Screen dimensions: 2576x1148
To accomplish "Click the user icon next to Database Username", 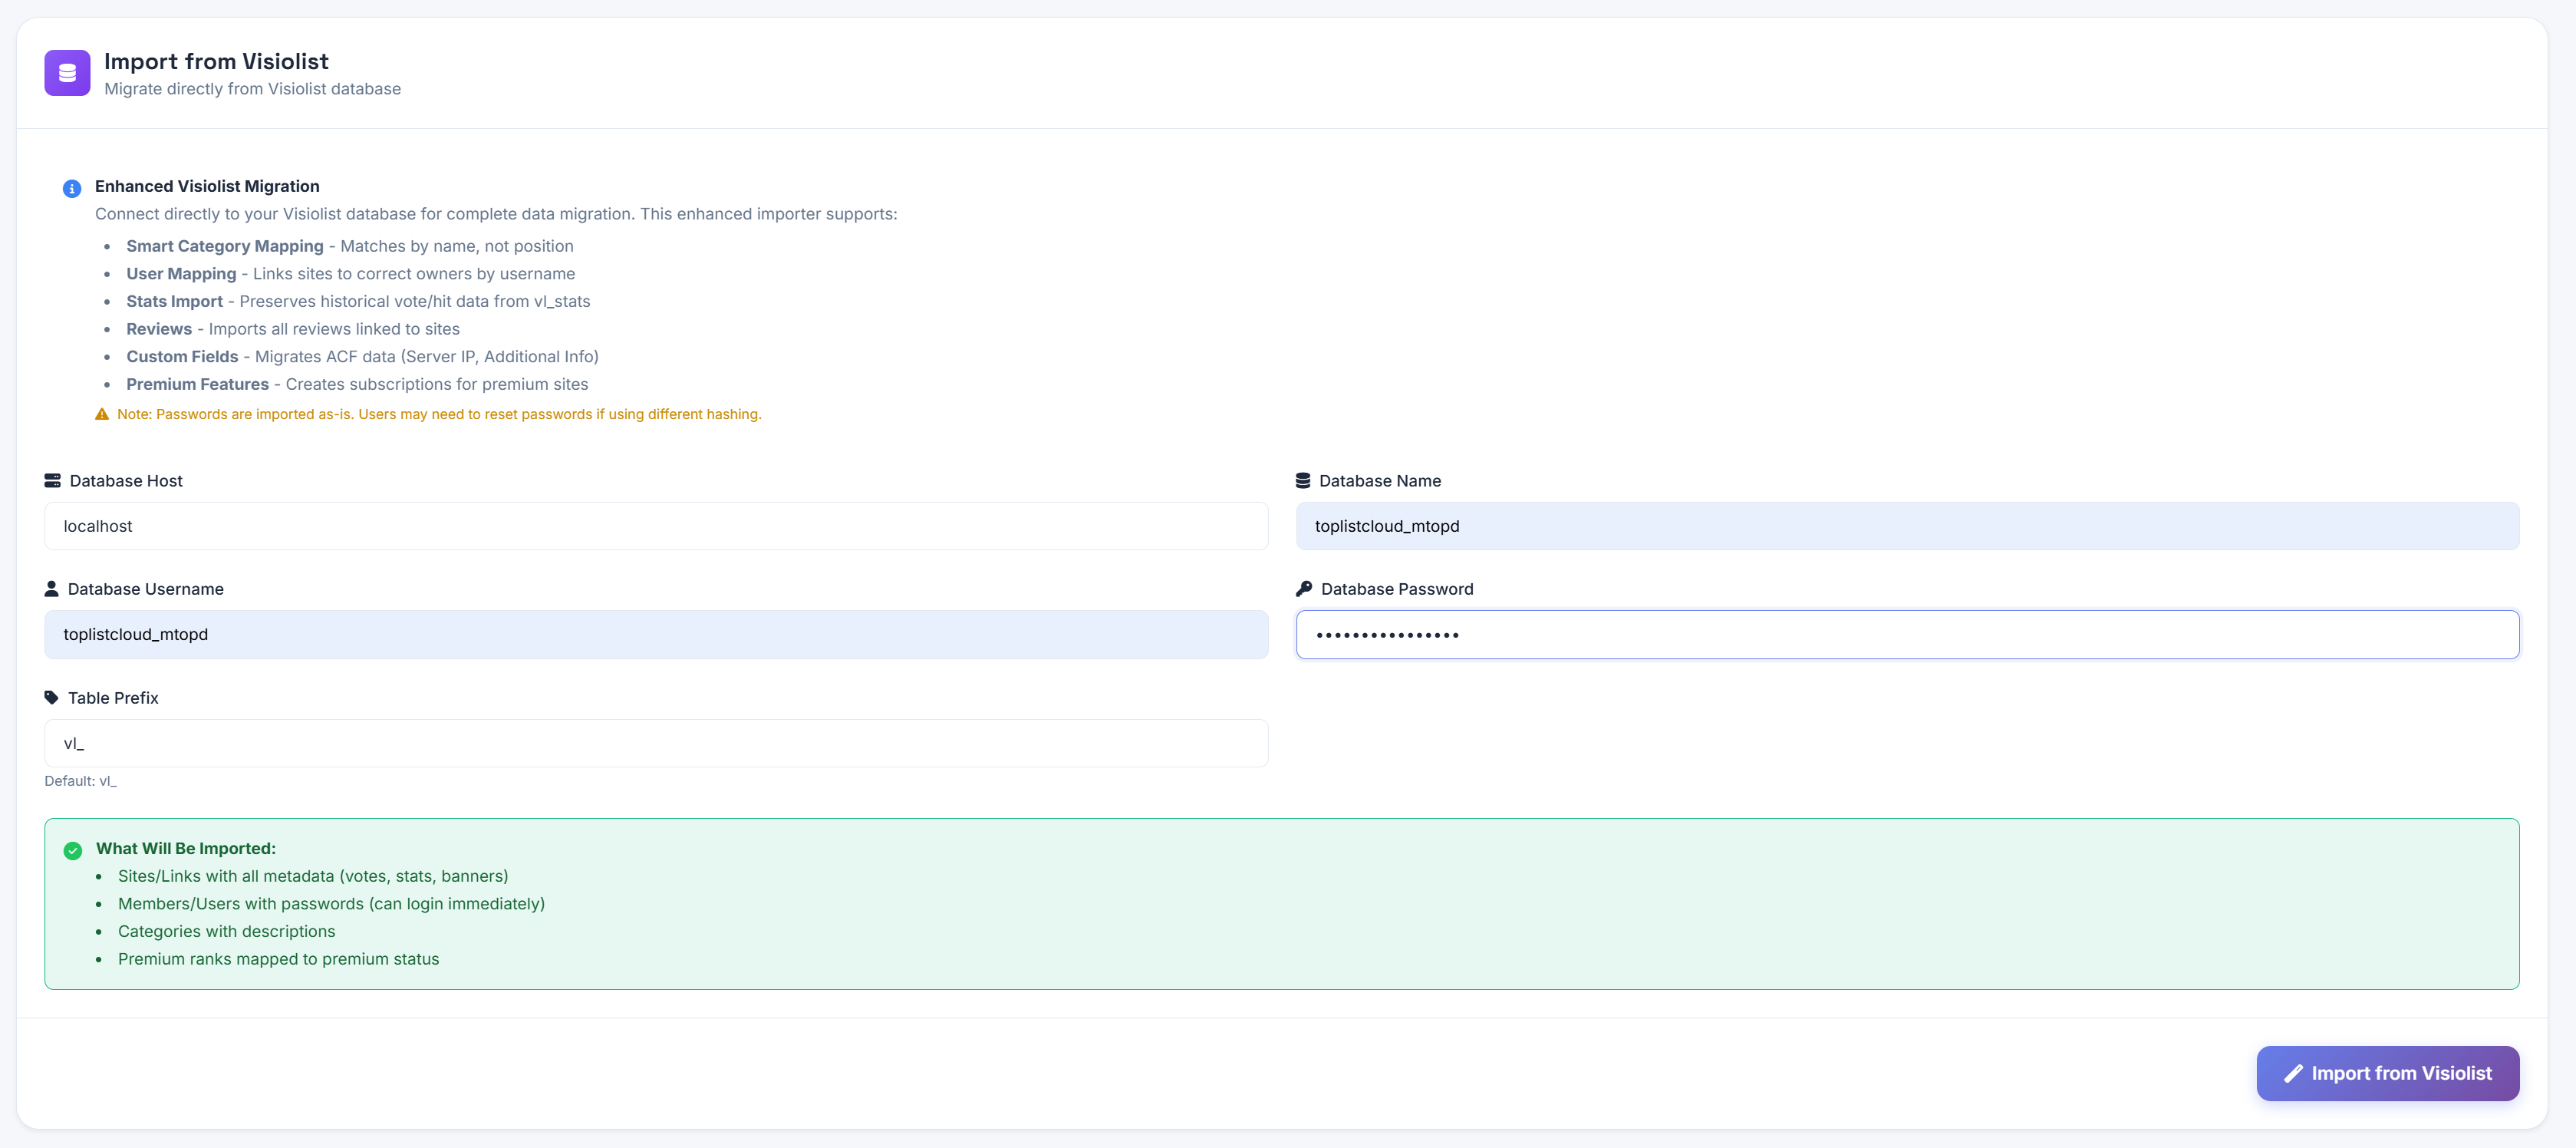I will point(52,588).
